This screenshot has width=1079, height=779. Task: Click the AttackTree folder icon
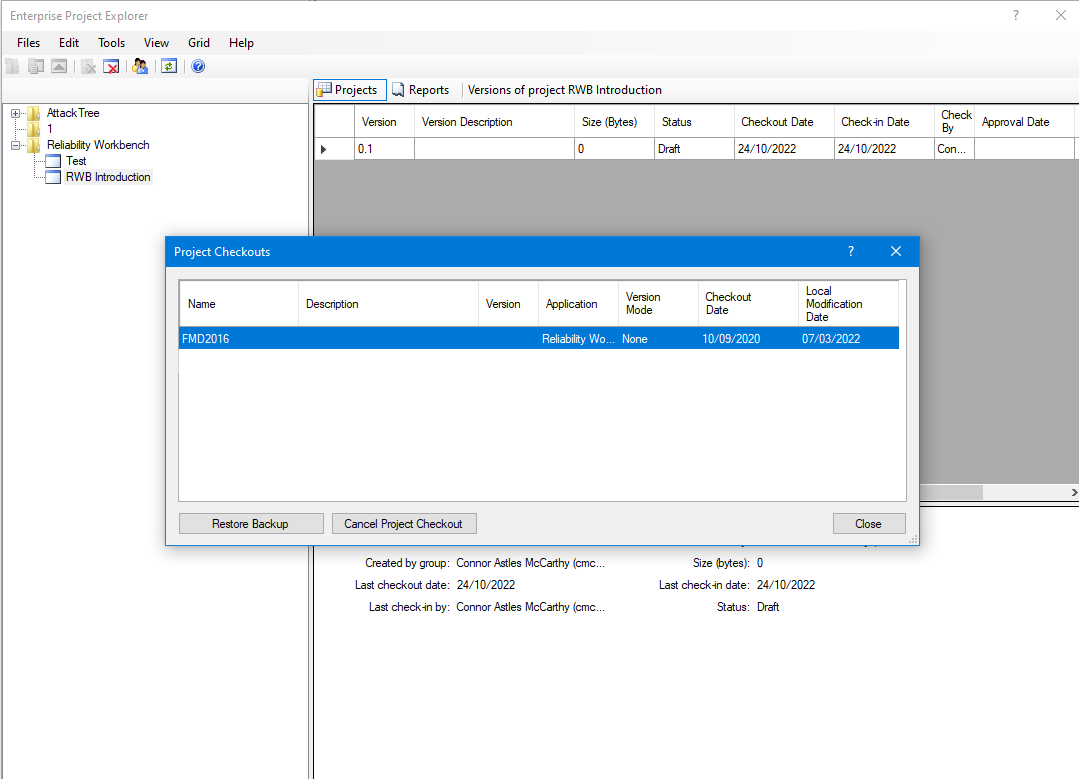[34, 113]
